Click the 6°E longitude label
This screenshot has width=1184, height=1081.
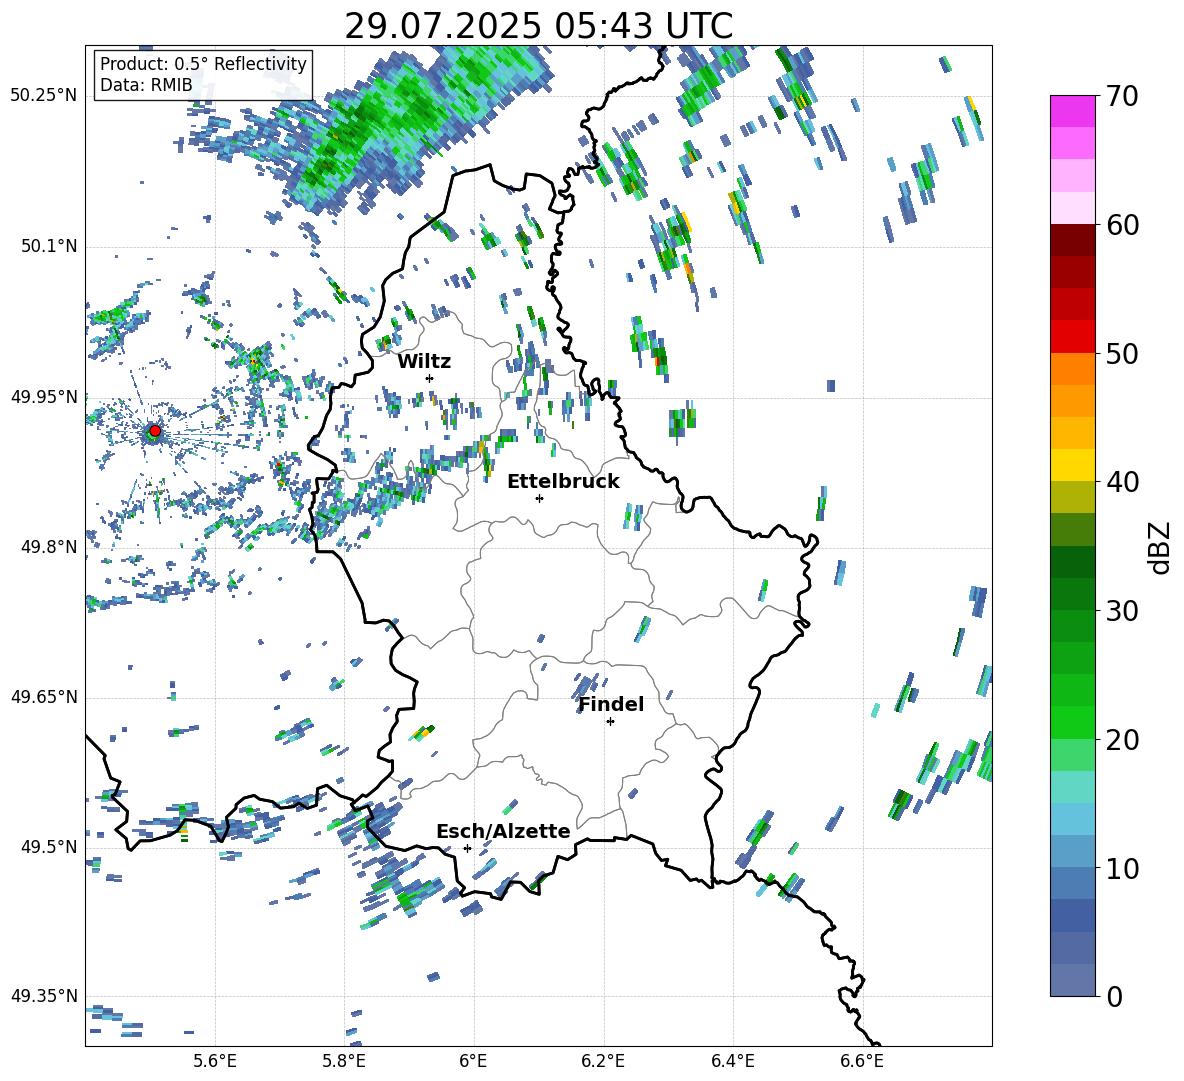pyautogui.click(x=473, y=1061)
